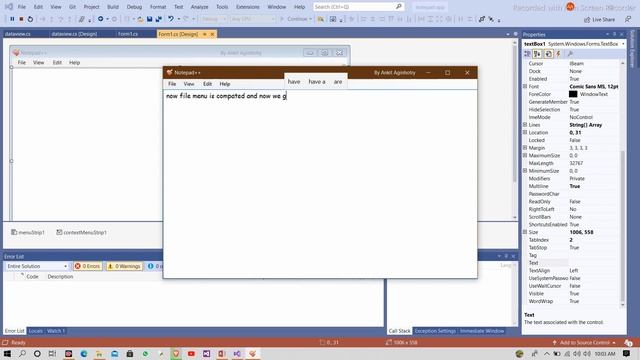Open the Immediate Window tab

[482, 331]
